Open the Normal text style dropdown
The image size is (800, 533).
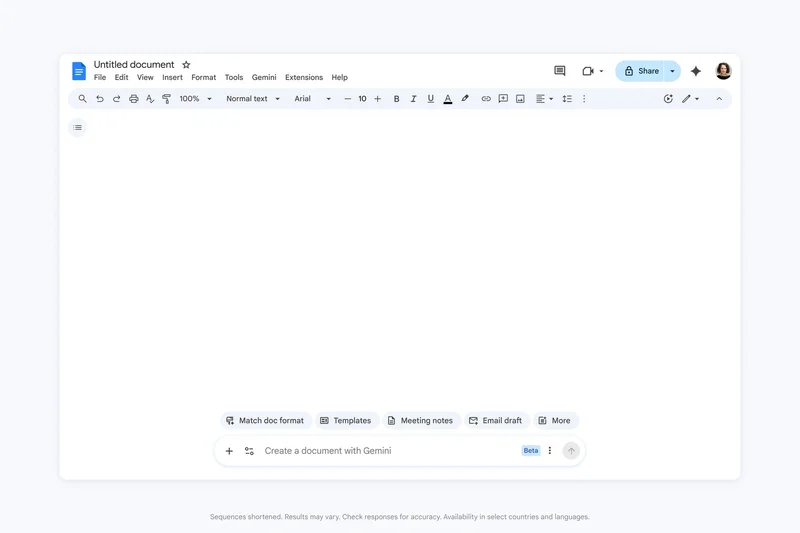(x=253, y=99)
